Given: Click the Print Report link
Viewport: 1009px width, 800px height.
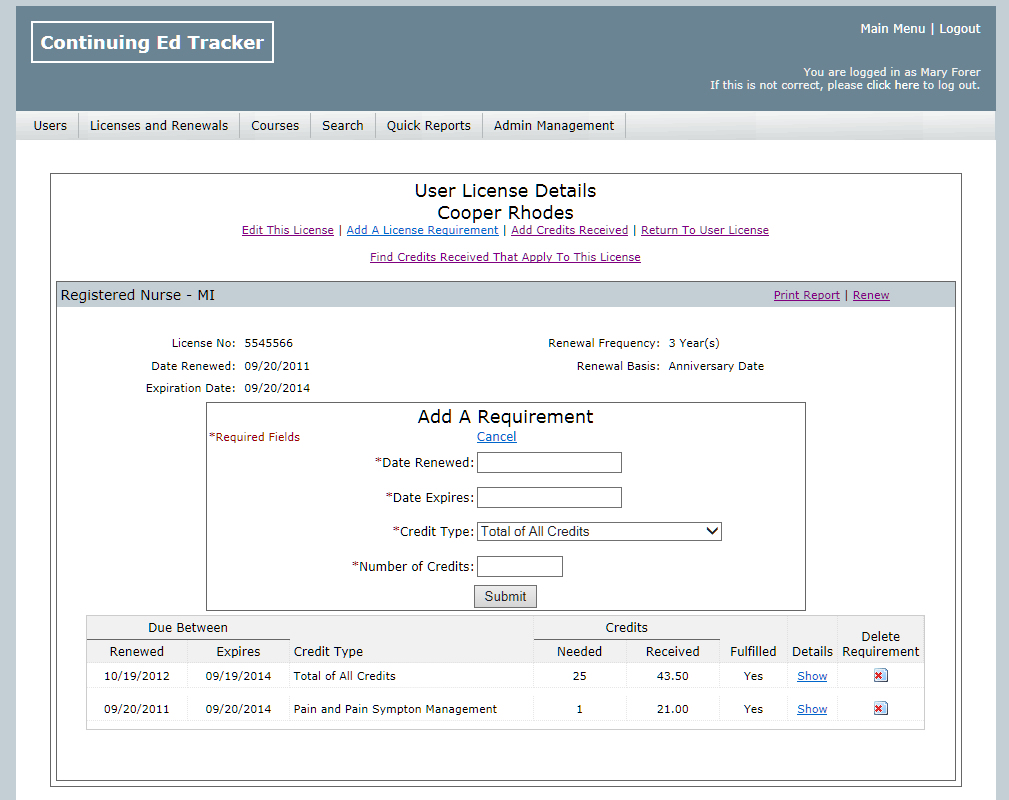Looking at the screenshot, I should (806, 295).
